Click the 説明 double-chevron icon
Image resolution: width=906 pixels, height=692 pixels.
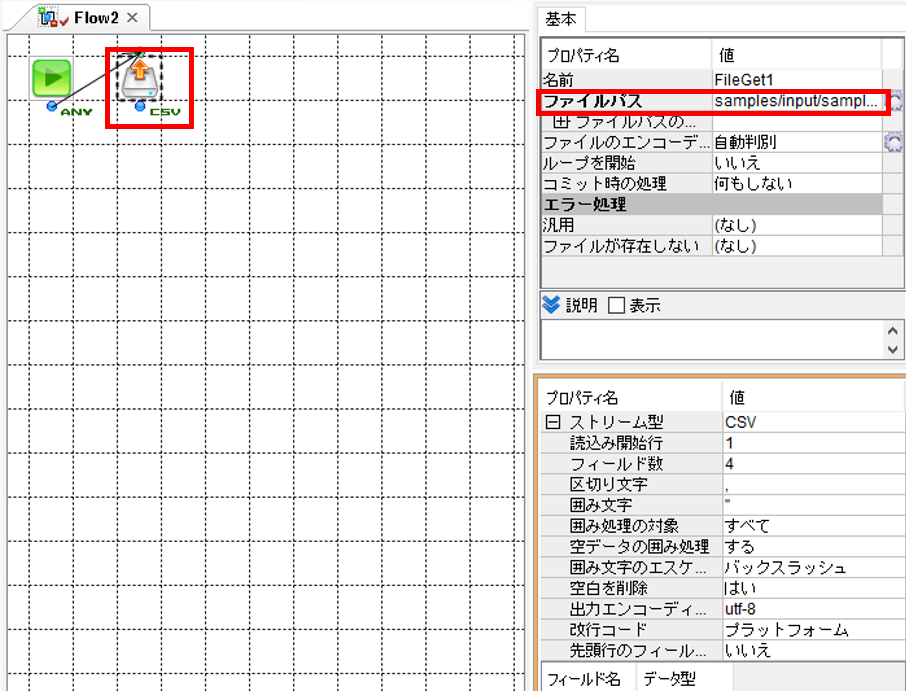(x=551, y=304)
